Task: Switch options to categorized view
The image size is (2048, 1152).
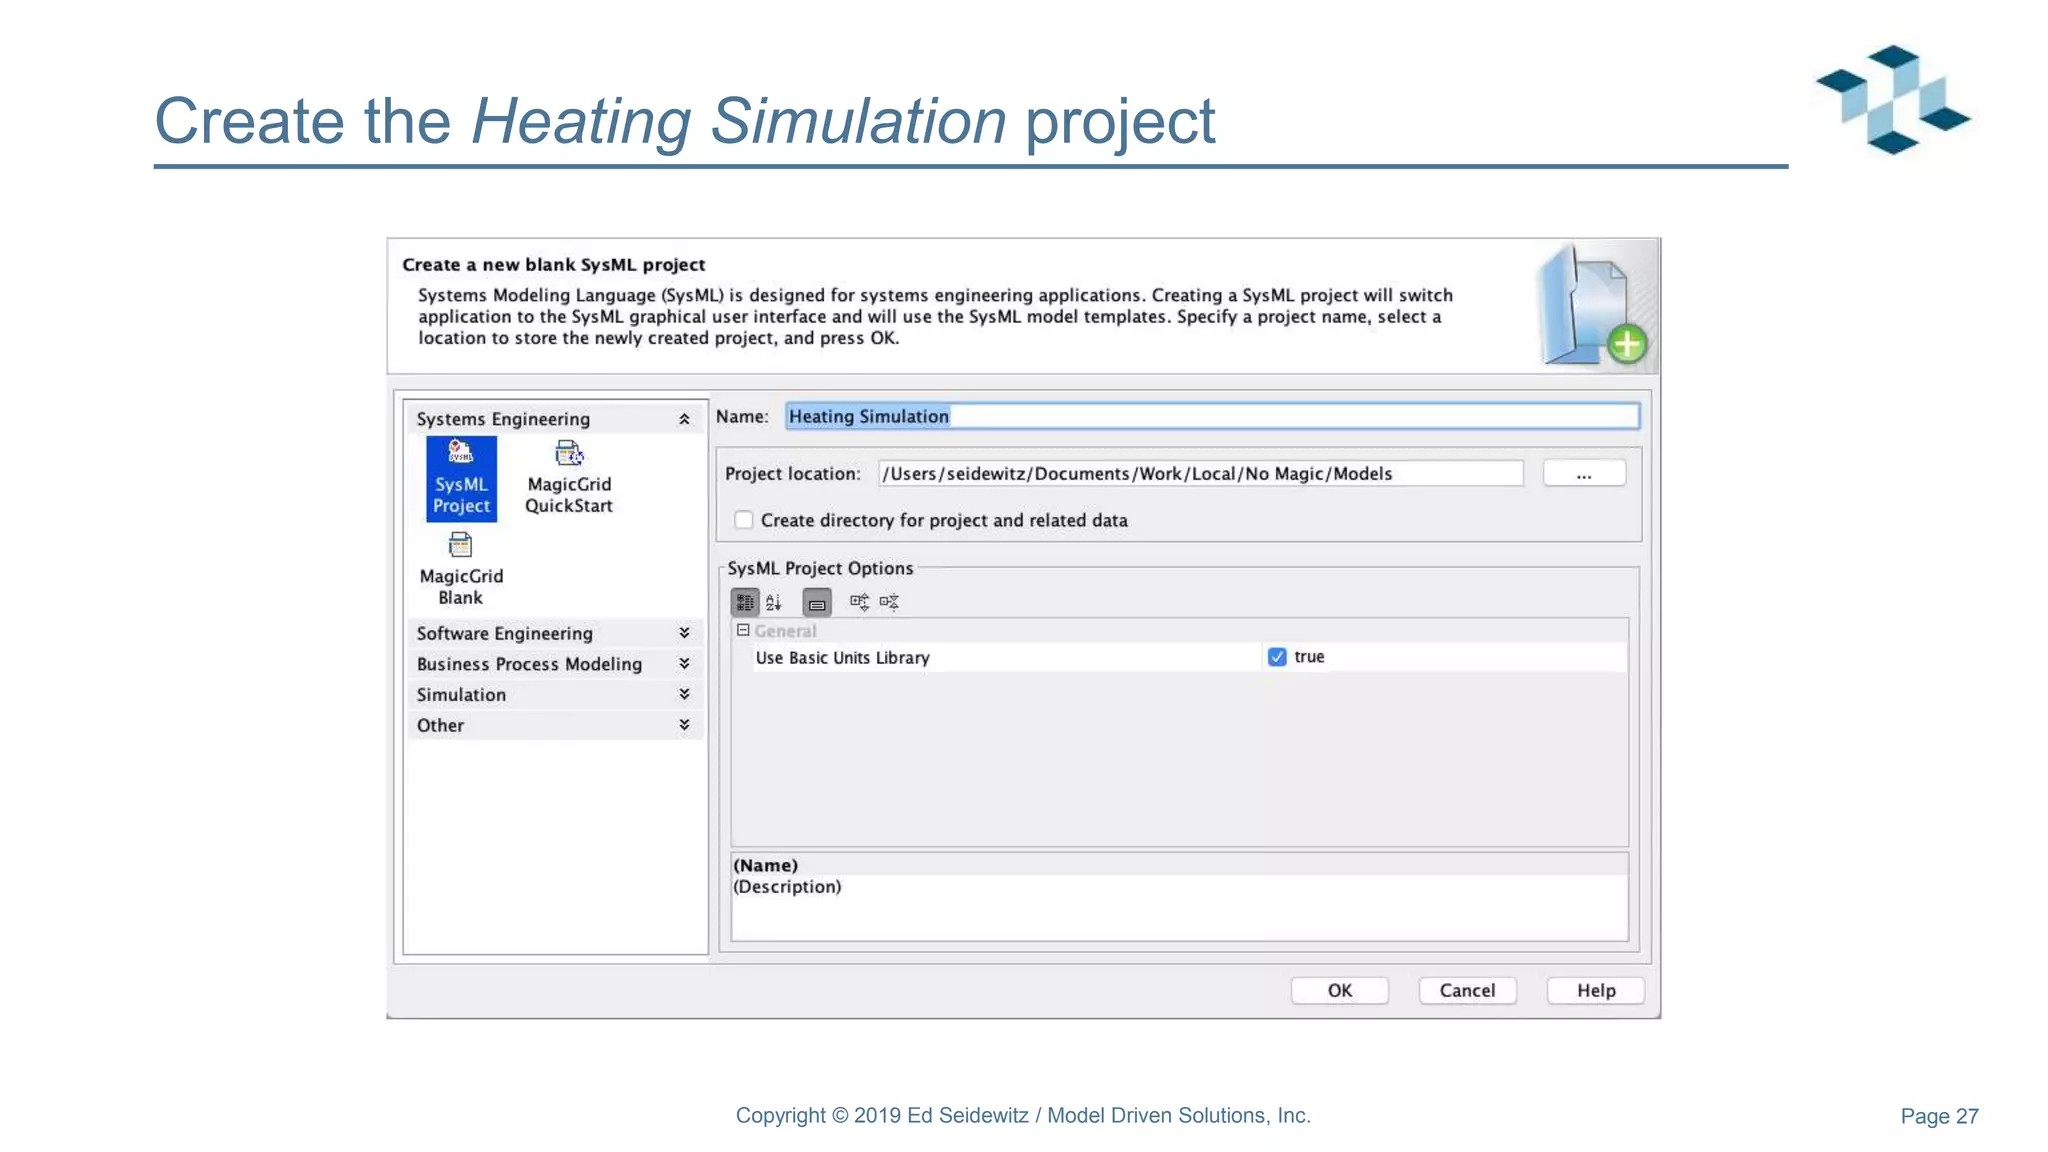Action: point(745,602)
